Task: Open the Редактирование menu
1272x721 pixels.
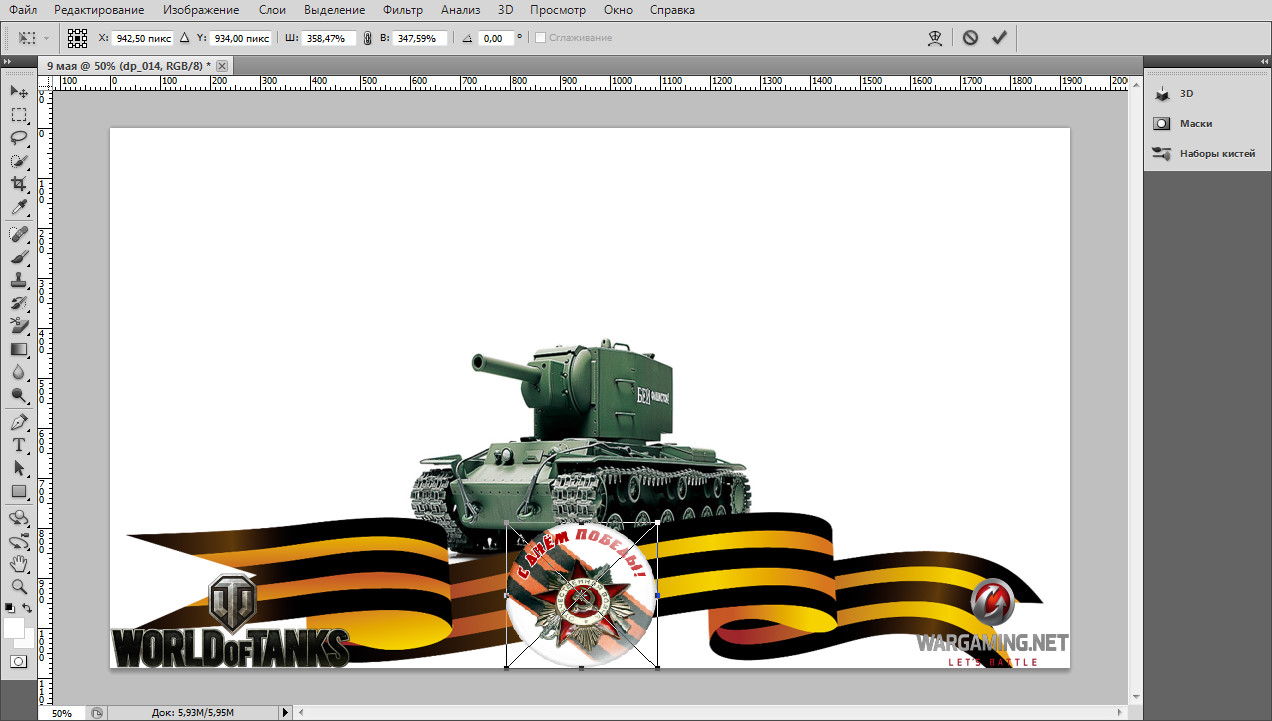Action: click(99, 10)
